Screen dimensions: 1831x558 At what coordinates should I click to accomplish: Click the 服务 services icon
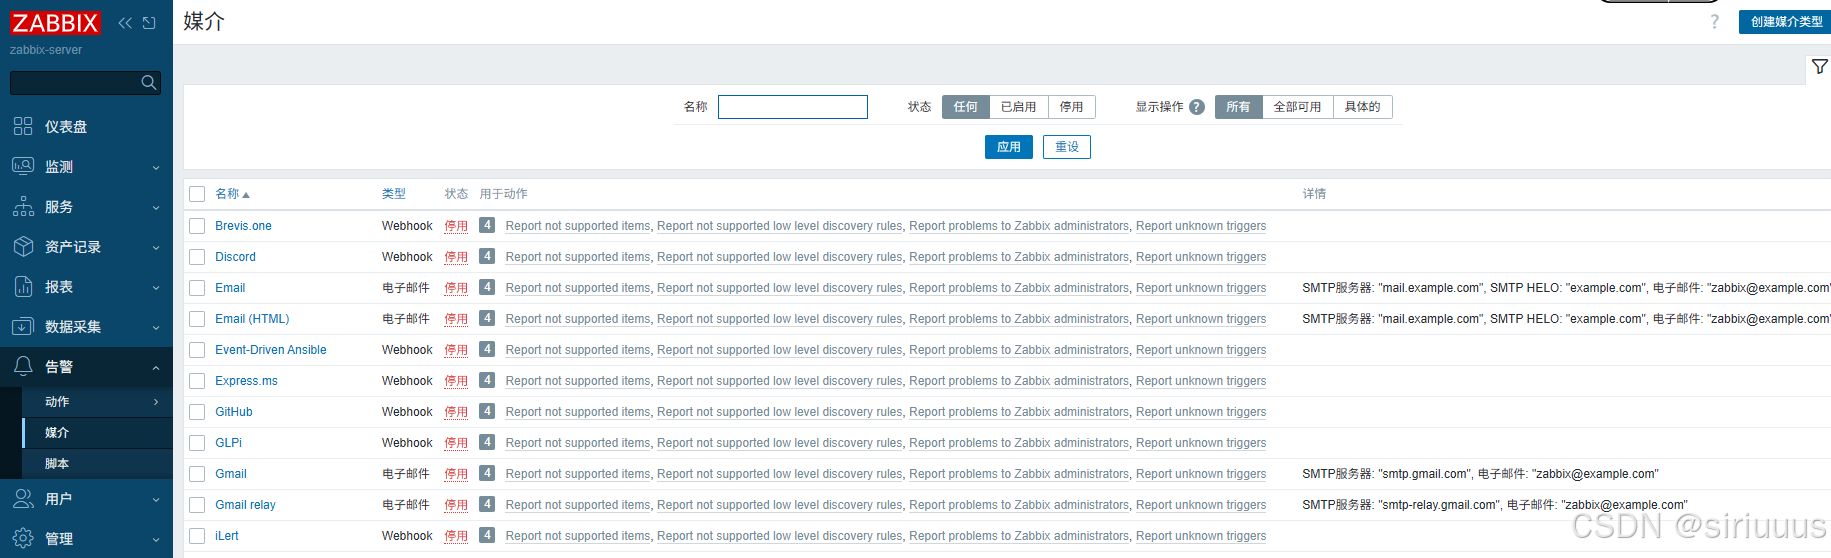click(23, 206)
